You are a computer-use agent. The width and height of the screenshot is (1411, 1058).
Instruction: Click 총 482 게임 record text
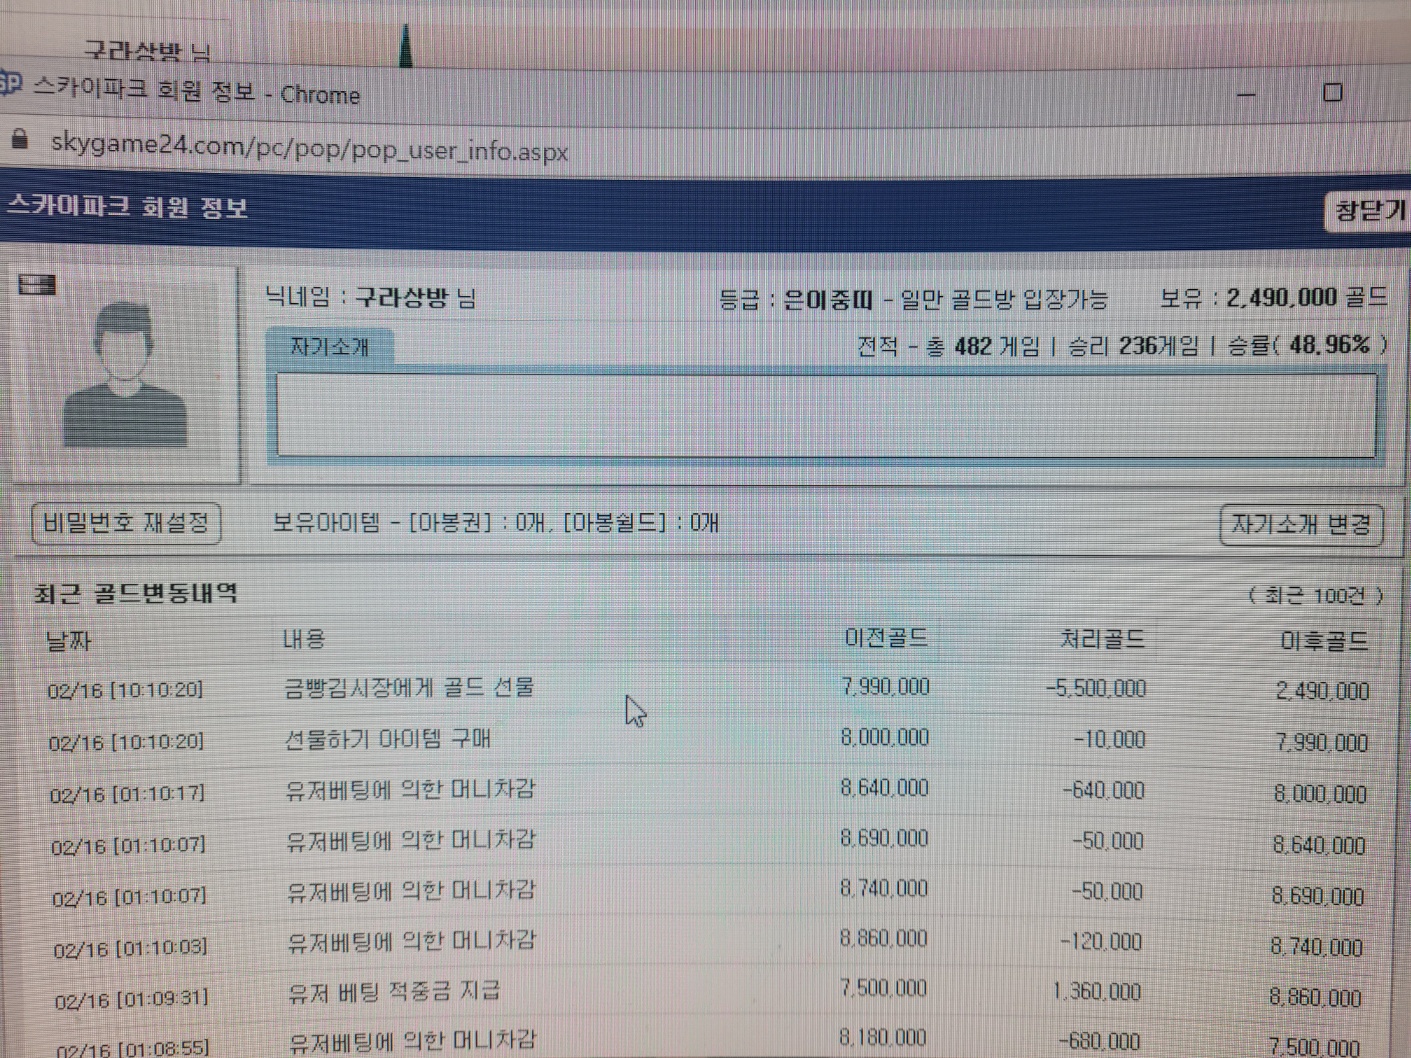[x=983, y=346]
